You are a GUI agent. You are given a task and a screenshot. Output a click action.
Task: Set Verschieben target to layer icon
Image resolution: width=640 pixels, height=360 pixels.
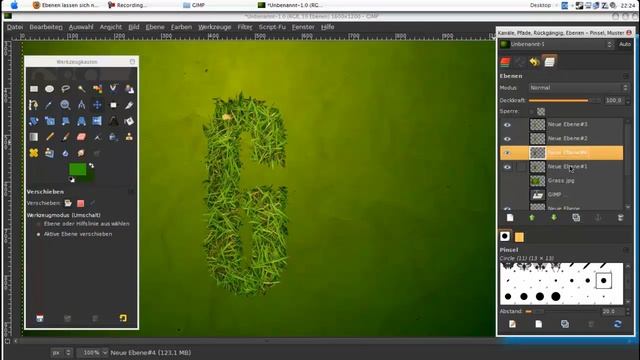pos(68,203)
